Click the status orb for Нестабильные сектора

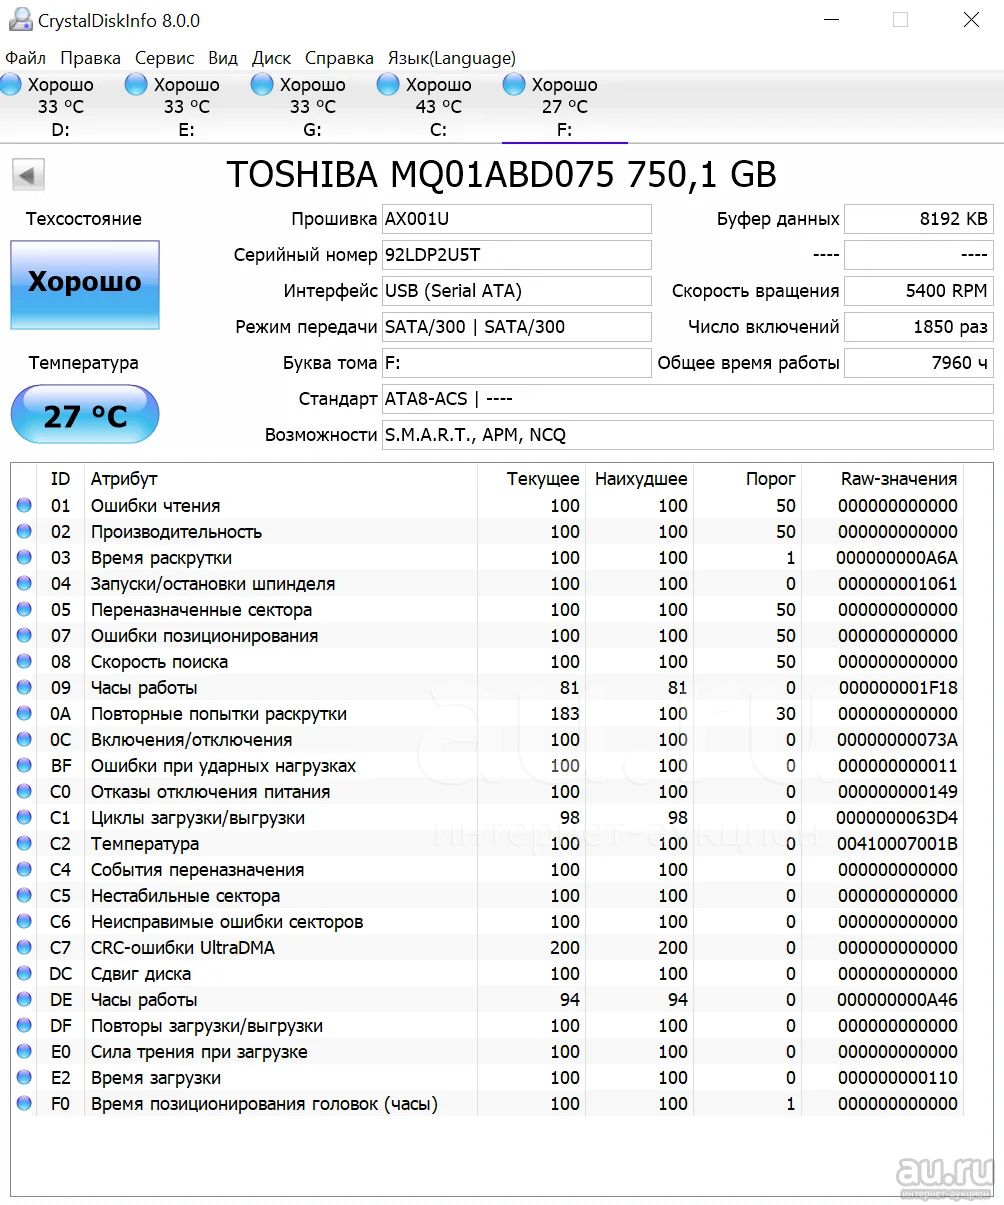(24, 896)
